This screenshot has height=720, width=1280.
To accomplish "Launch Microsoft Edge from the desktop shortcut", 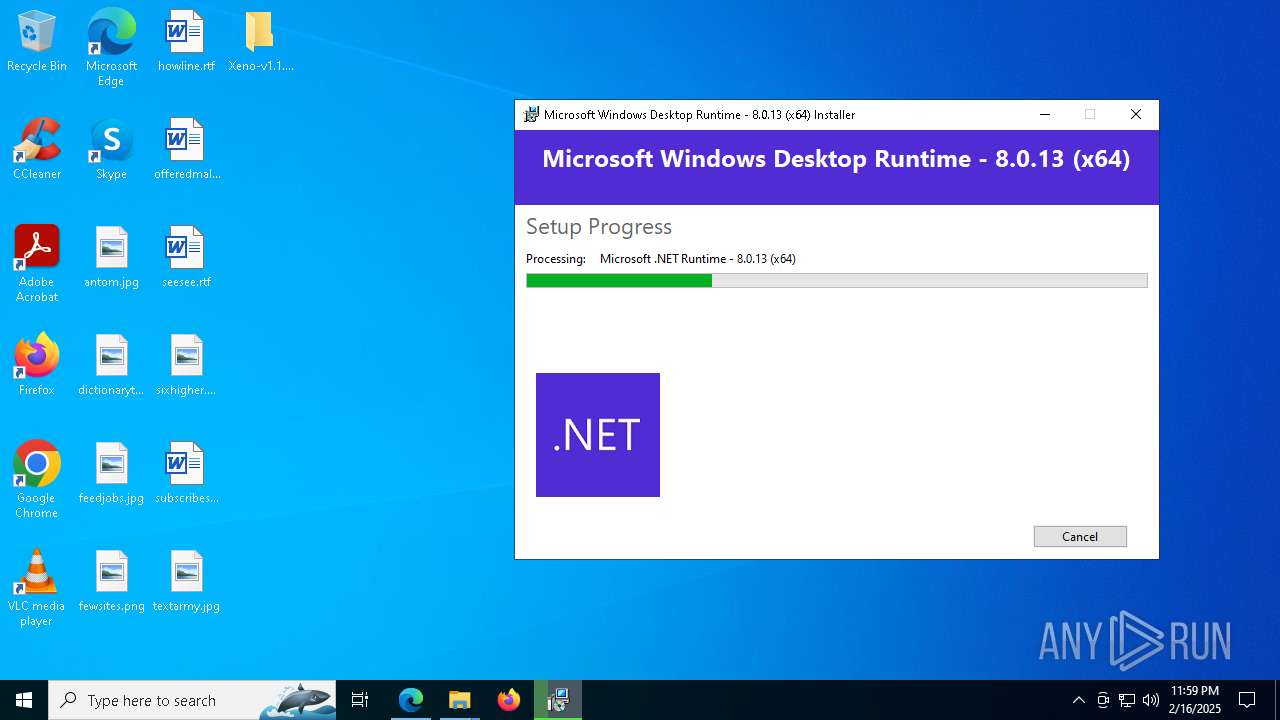I will coord(111,48).
